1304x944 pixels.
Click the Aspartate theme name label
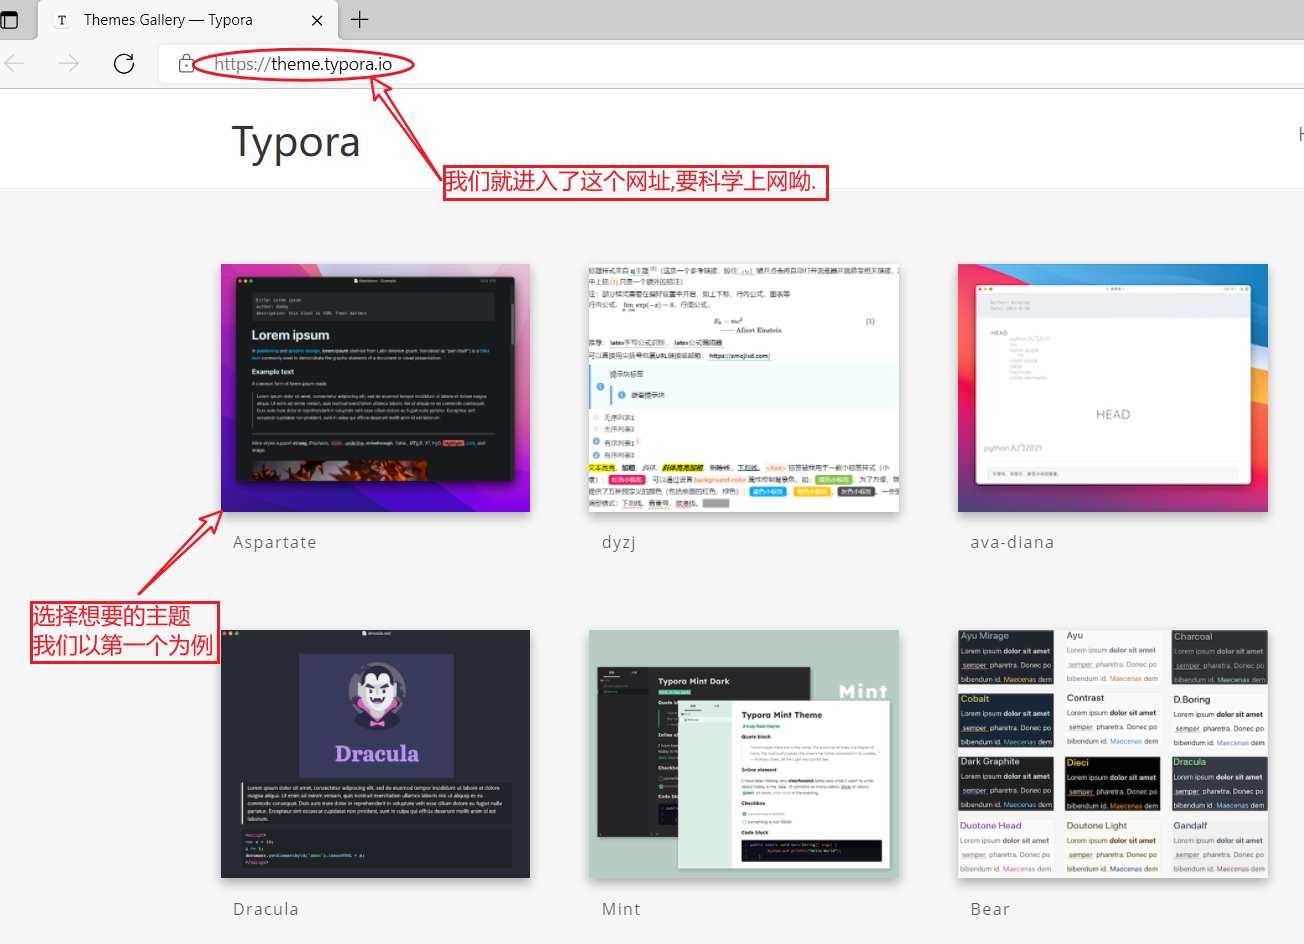click(x=274, y=541)
